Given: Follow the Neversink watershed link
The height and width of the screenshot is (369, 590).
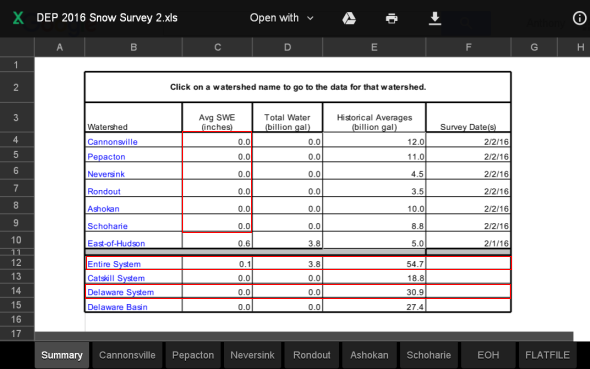Looking at the screenshot, I should coord(106,174).
